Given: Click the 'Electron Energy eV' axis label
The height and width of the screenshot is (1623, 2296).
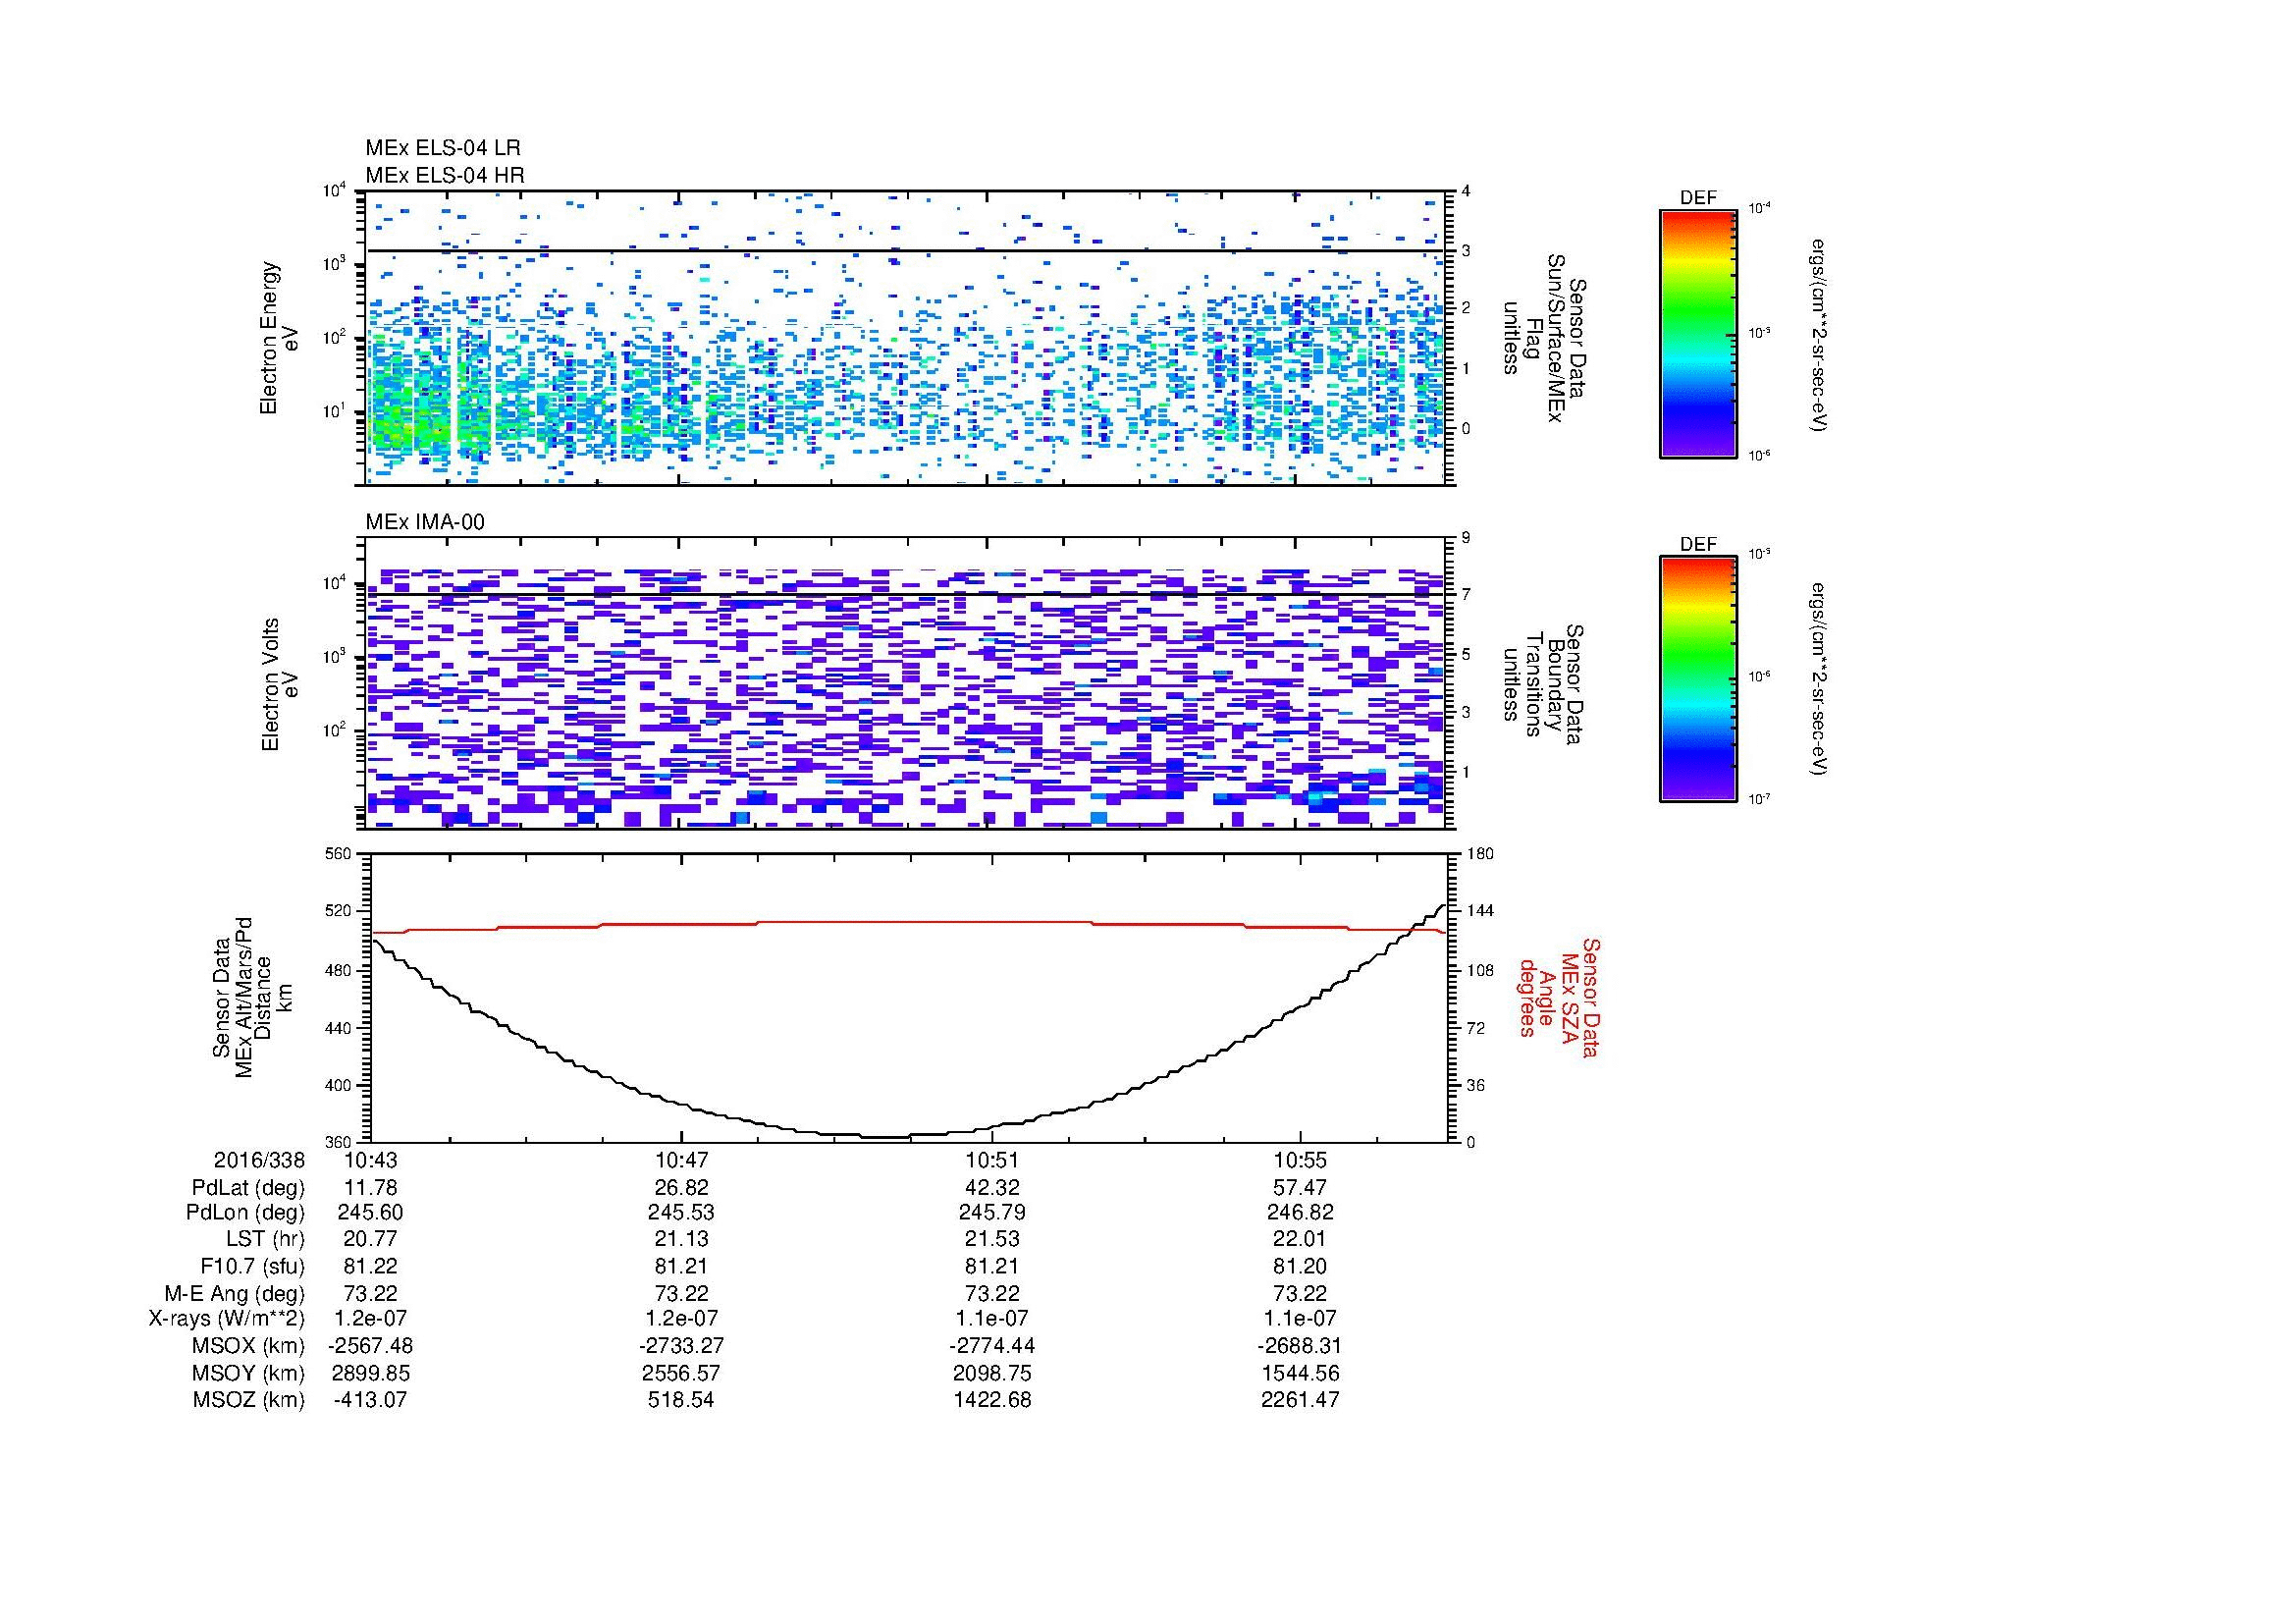Looking at the screenshot, I should point(280,338).
